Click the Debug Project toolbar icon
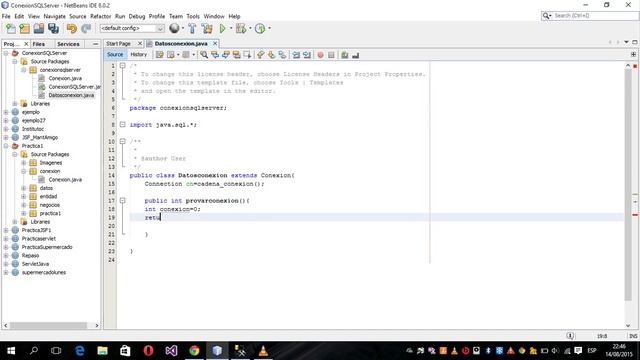The height and width of the screenshot is (360, 640). [241, 29]
